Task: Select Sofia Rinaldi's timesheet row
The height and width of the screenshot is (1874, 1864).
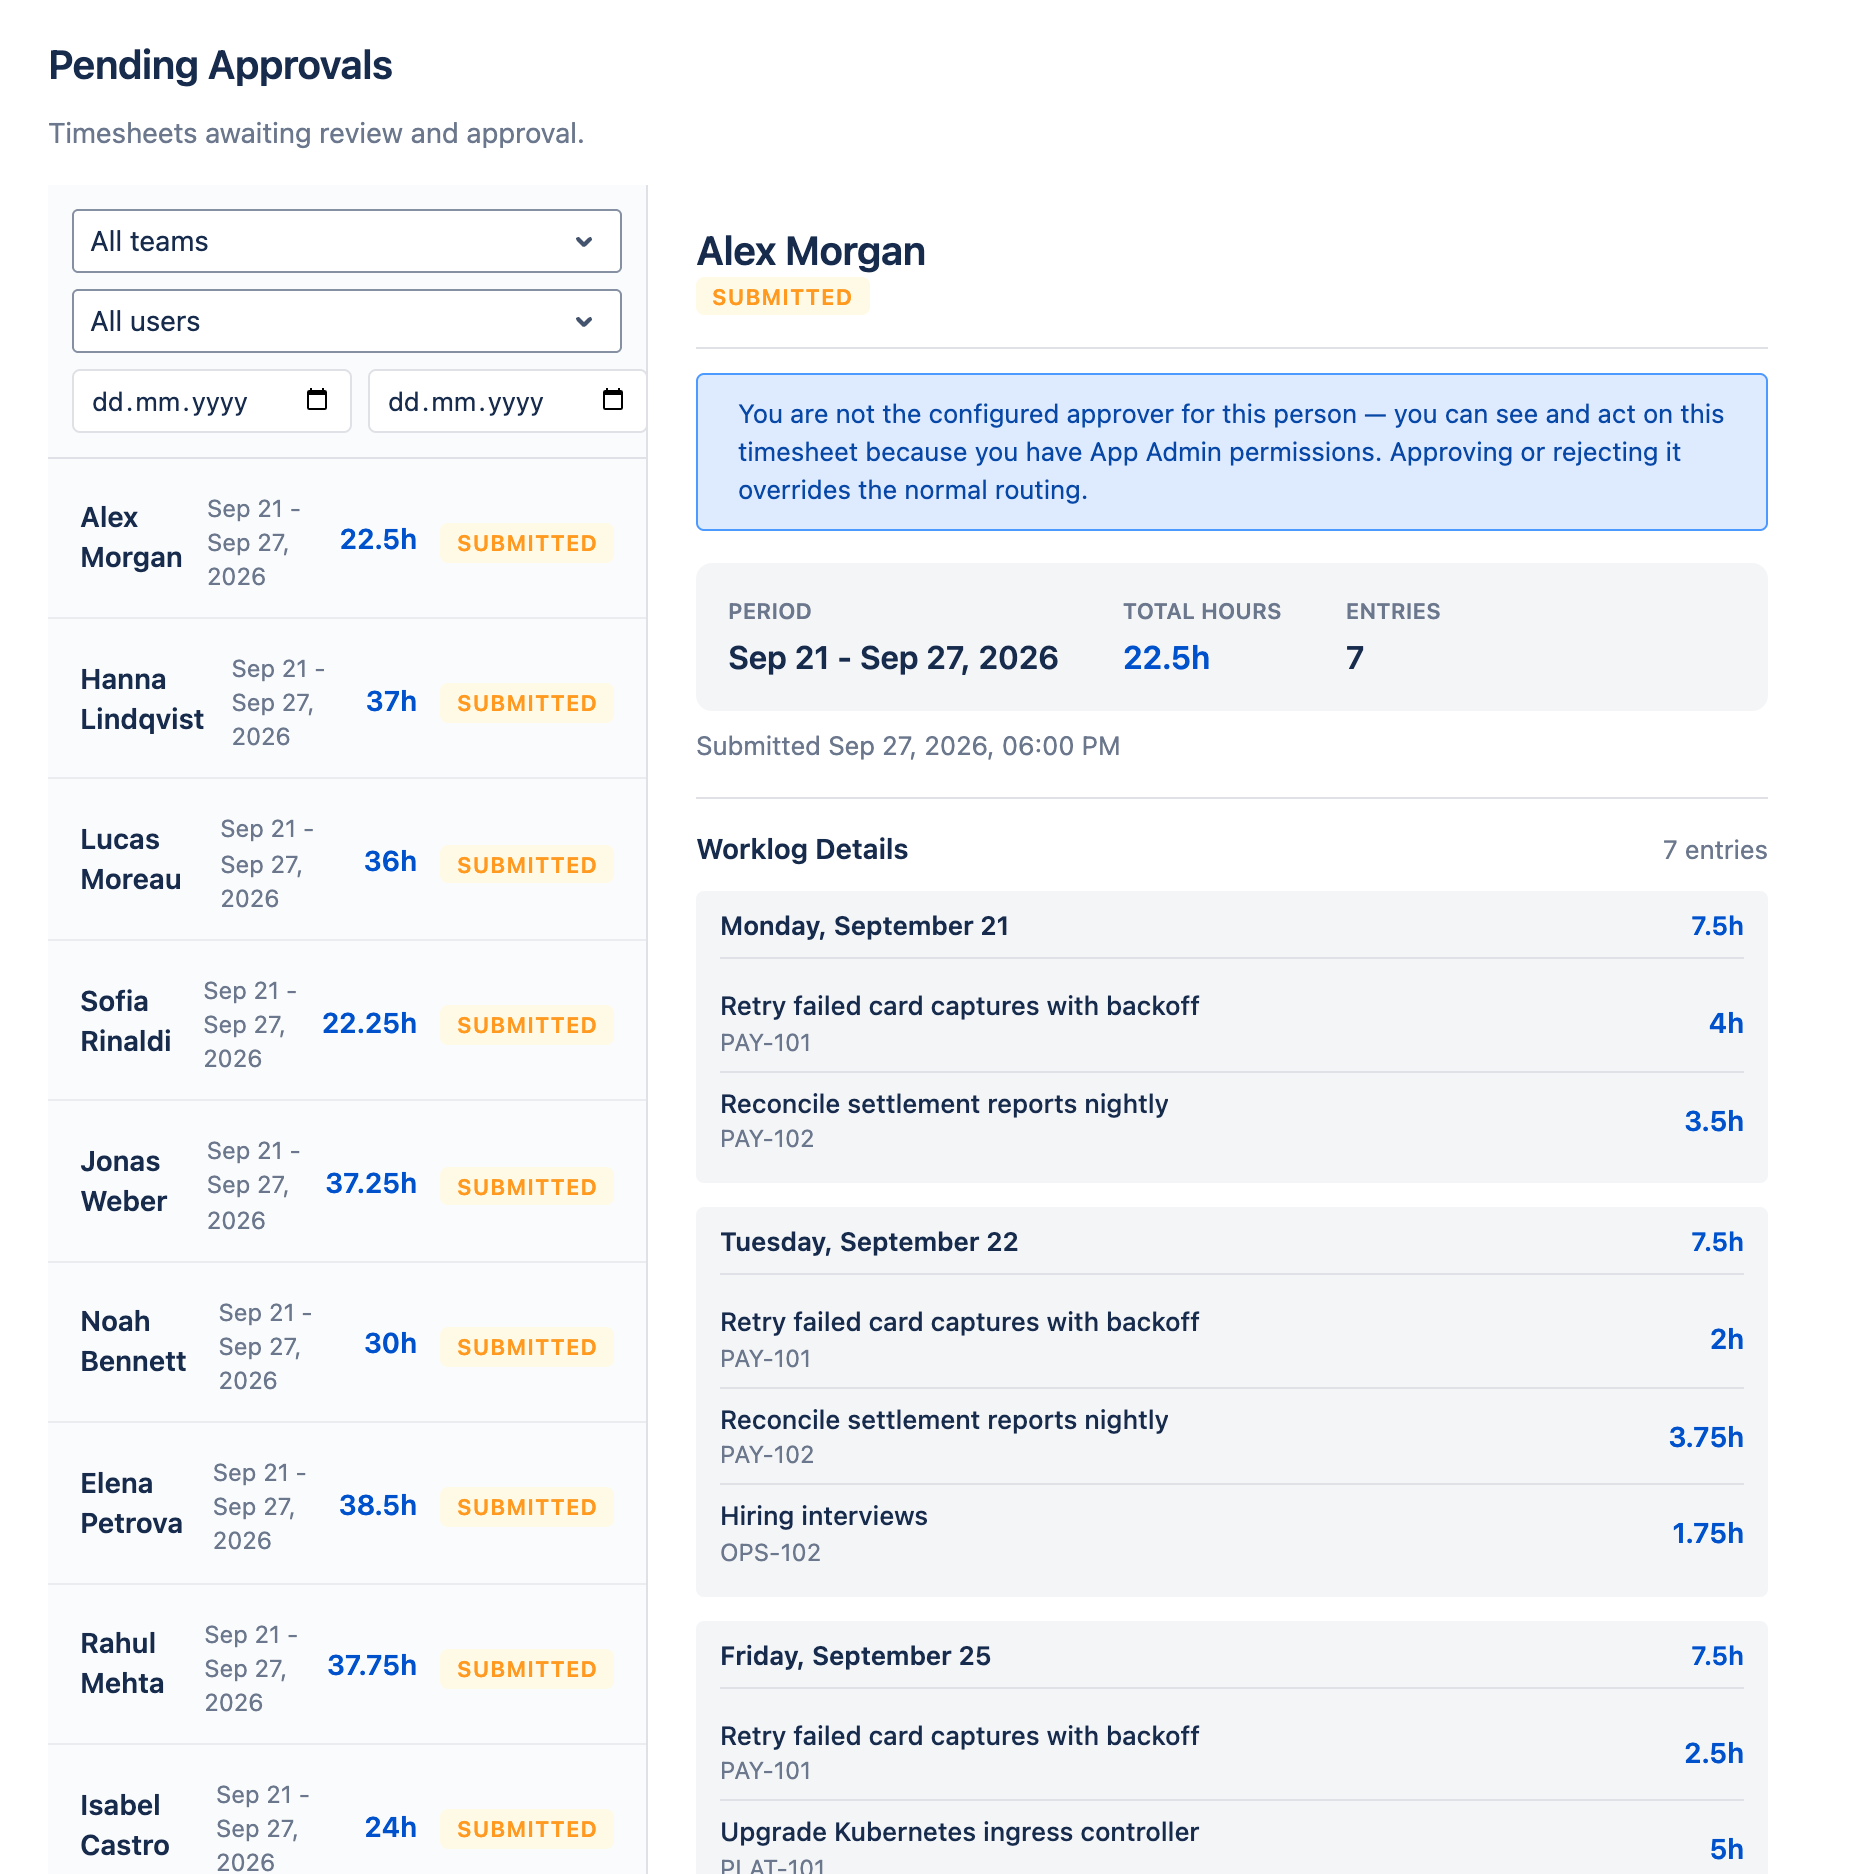Action: point(347,1021)
